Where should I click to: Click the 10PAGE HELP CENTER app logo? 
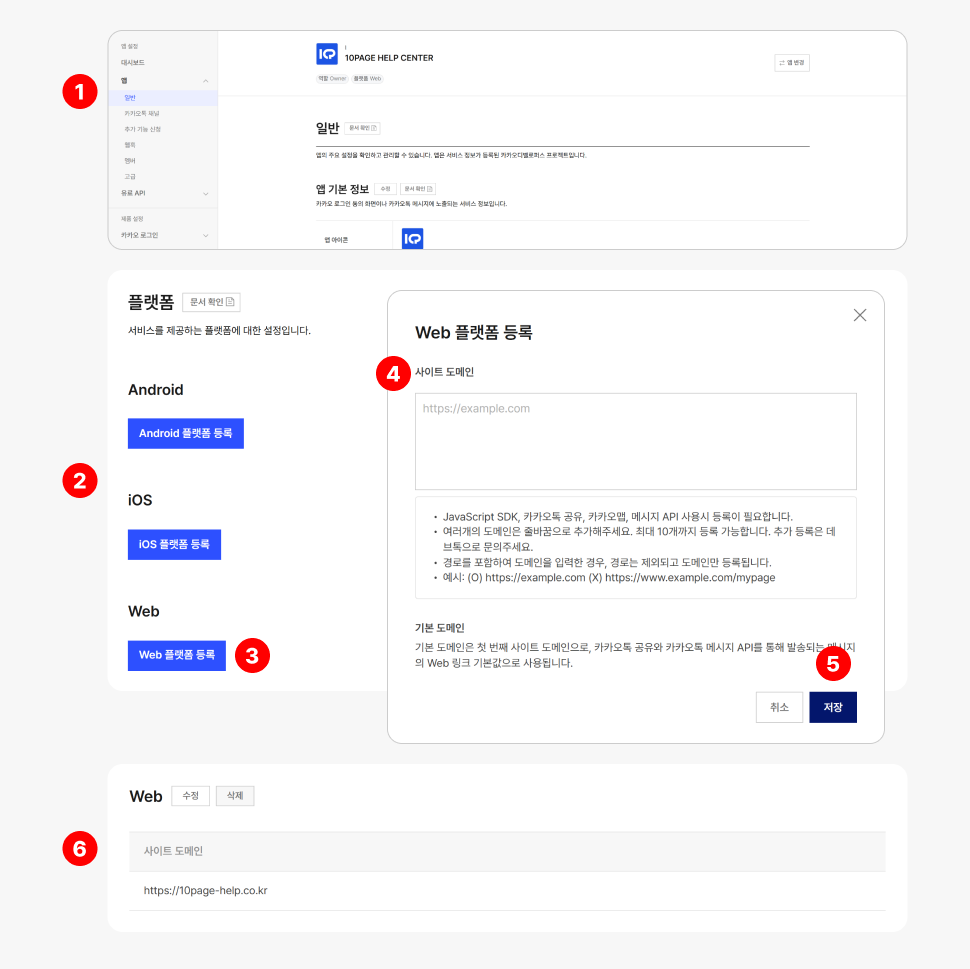[326, 54]
